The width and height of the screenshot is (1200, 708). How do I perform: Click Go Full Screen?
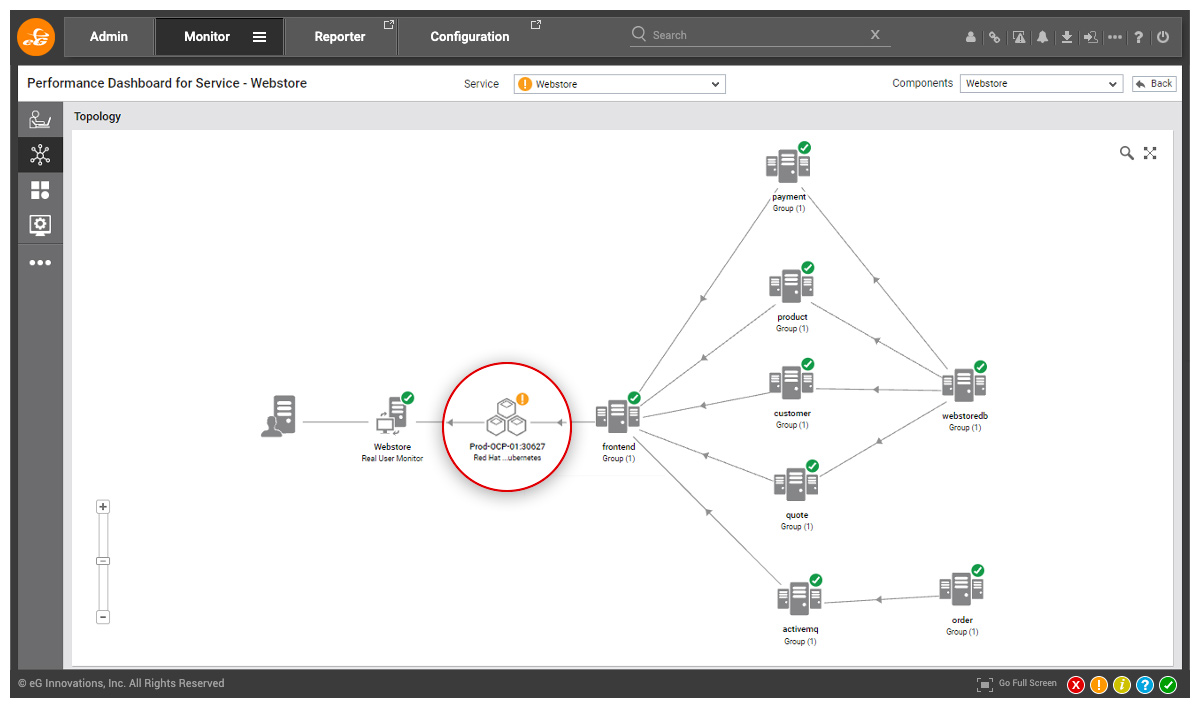1017,684
